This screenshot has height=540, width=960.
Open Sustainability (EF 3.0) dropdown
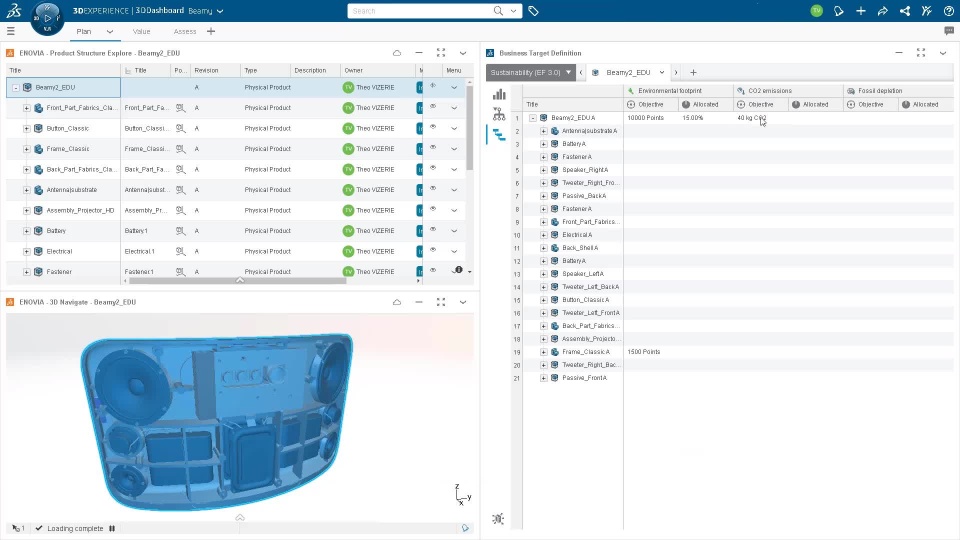point(531,72)
